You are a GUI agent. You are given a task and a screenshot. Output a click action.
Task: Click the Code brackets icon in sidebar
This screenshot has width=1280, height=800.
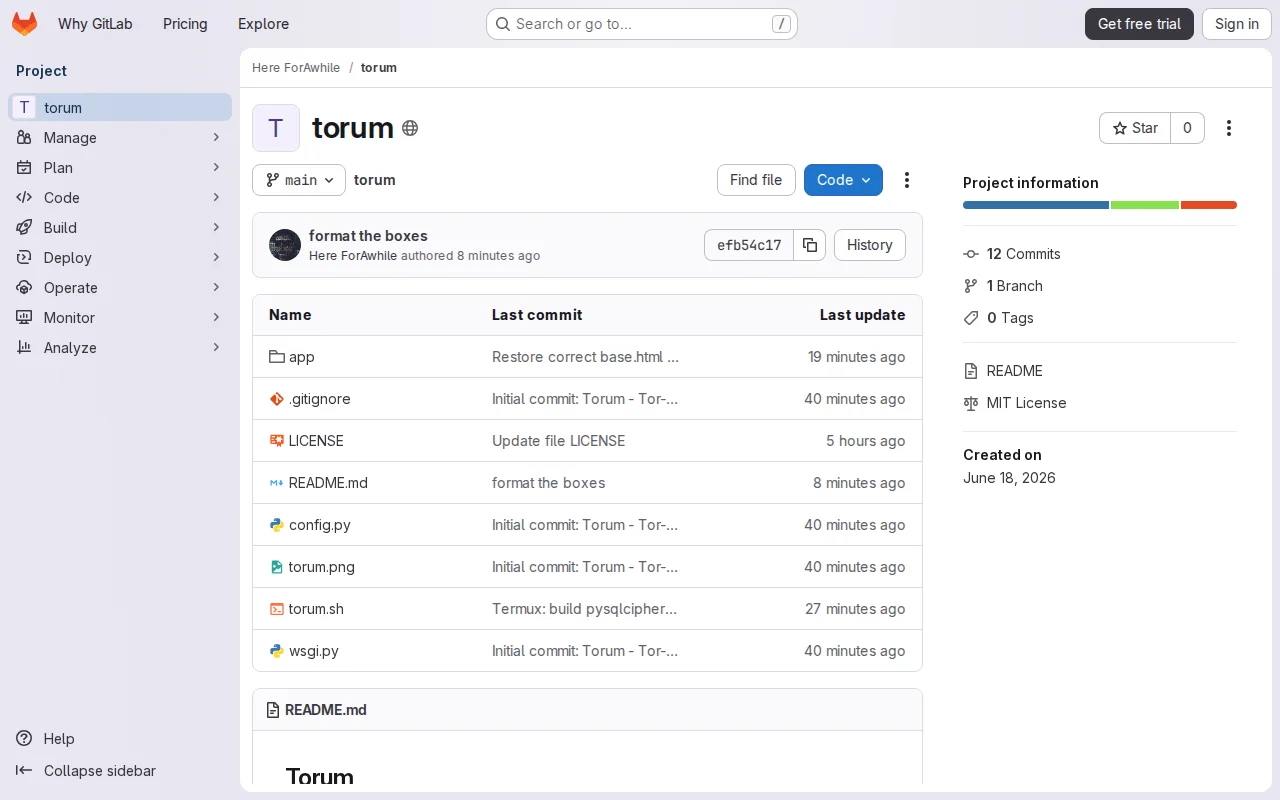24,197
